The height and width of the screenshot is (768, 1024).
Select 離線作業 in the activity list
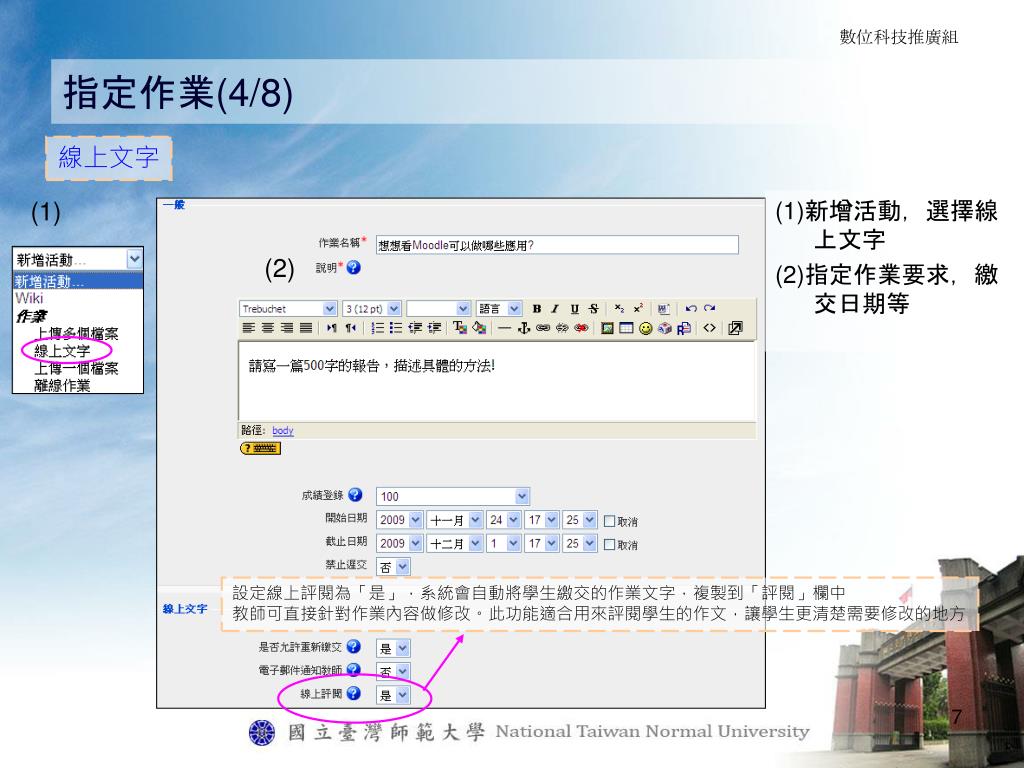pos(62,385)
